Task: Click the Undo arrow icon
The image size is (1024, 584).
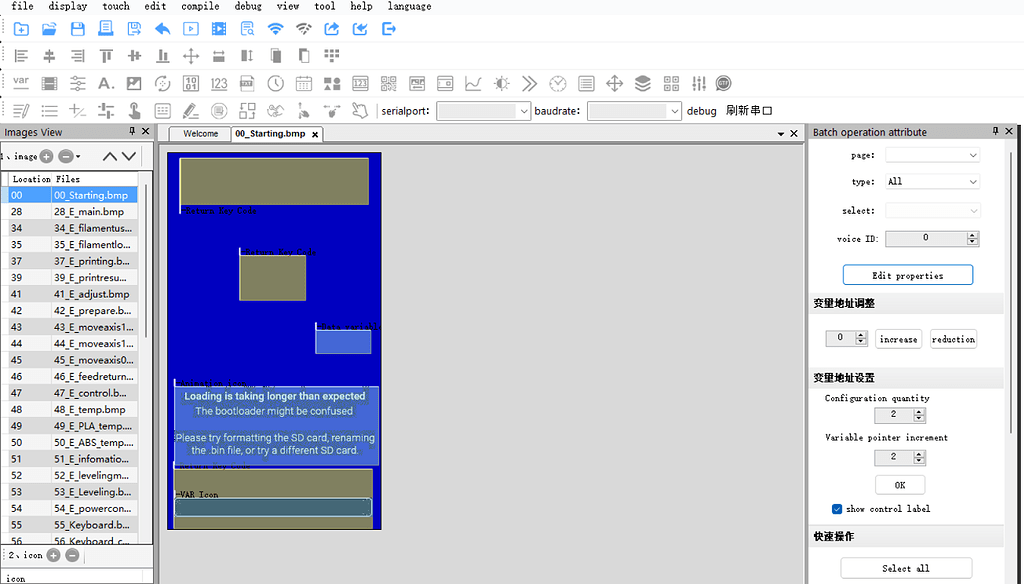Action: (x=162, y=29)
